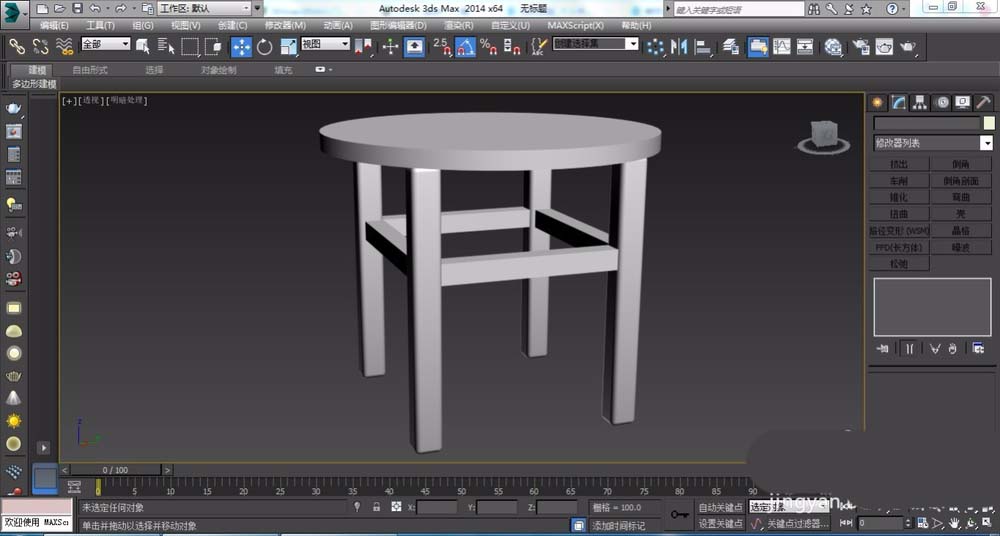Switch to the 自由形式 ribbon tab

90,70
